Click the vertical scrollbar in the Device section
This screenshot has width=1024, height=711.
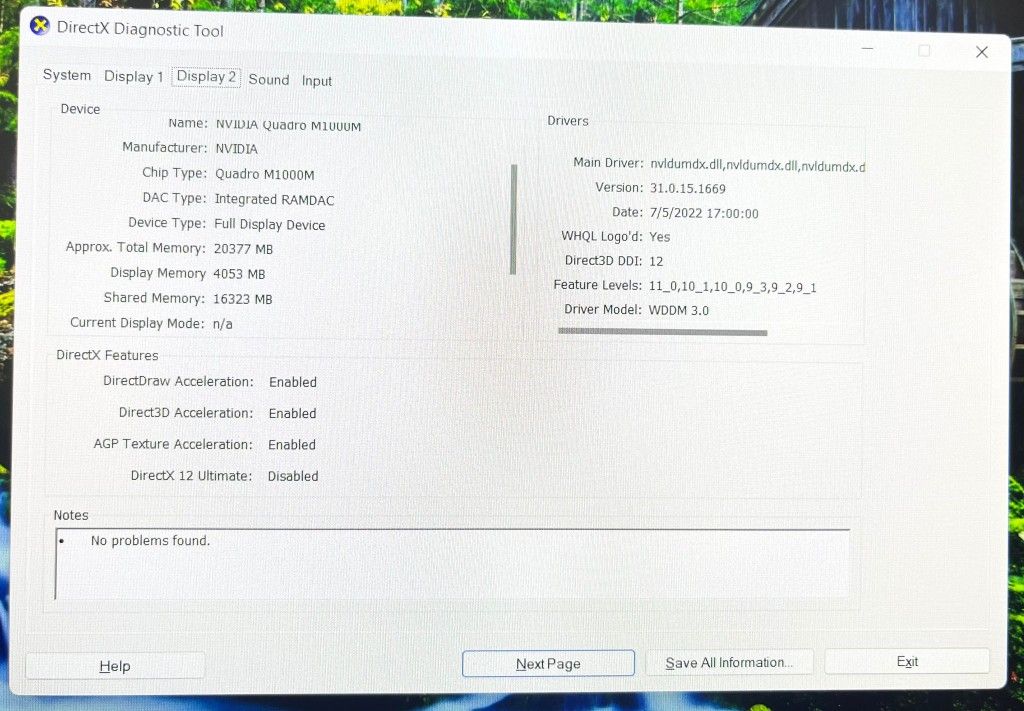[513, 220]
